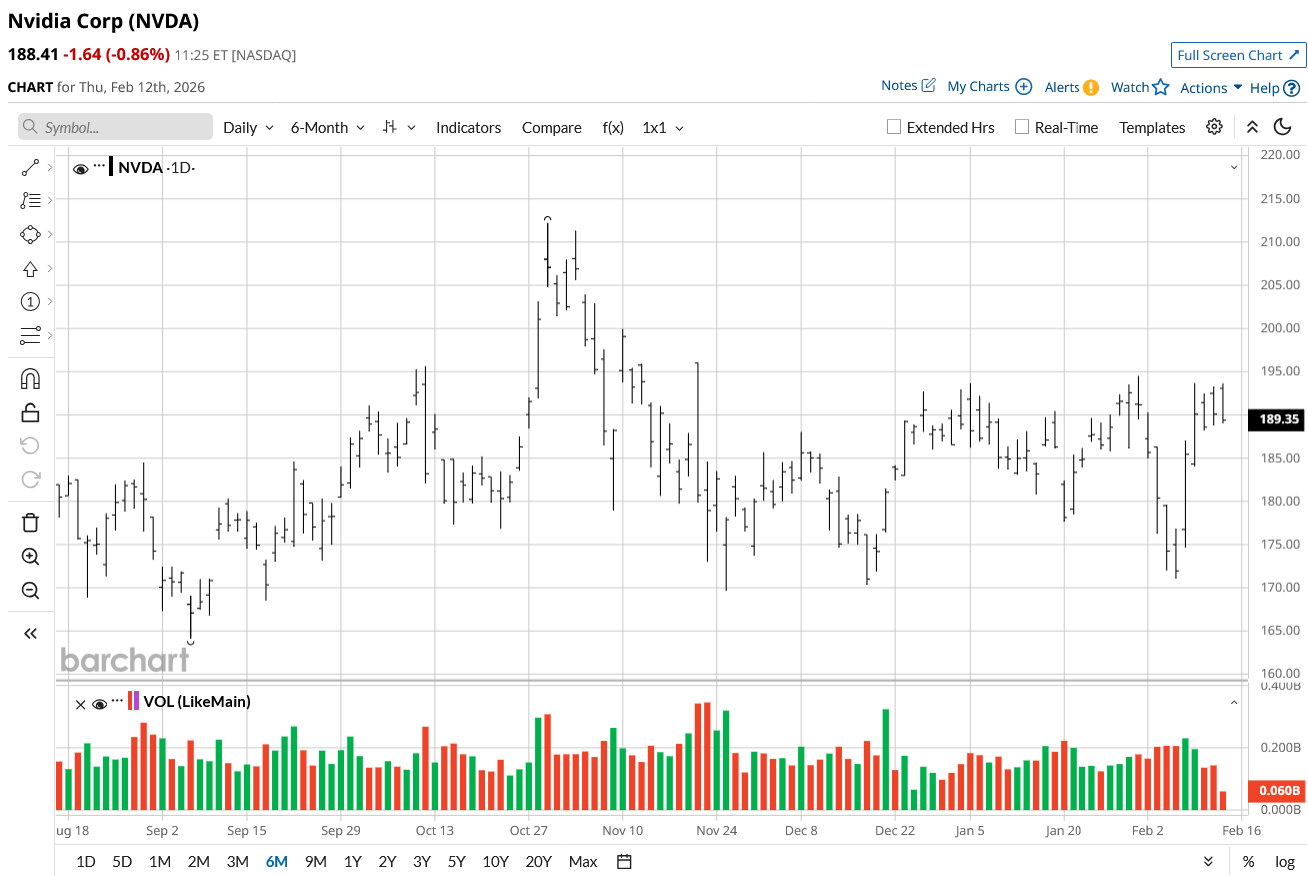Screen dimensions: 1308x876
Task: Redo the last chart action
Action: [x=30, y=479]
